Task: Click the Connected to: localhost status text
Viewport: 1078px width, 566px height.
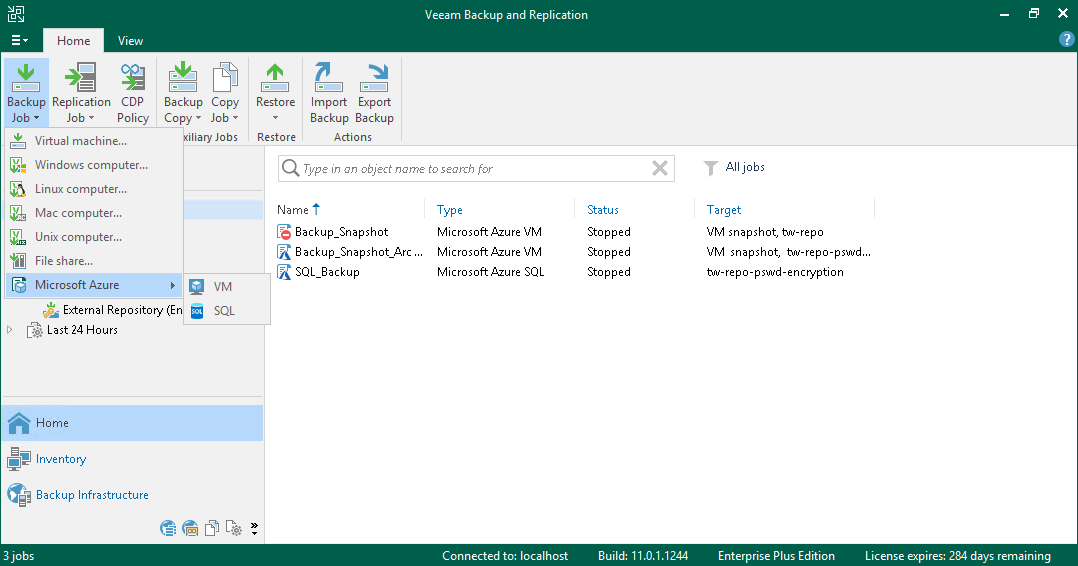Action: point(505,556)
